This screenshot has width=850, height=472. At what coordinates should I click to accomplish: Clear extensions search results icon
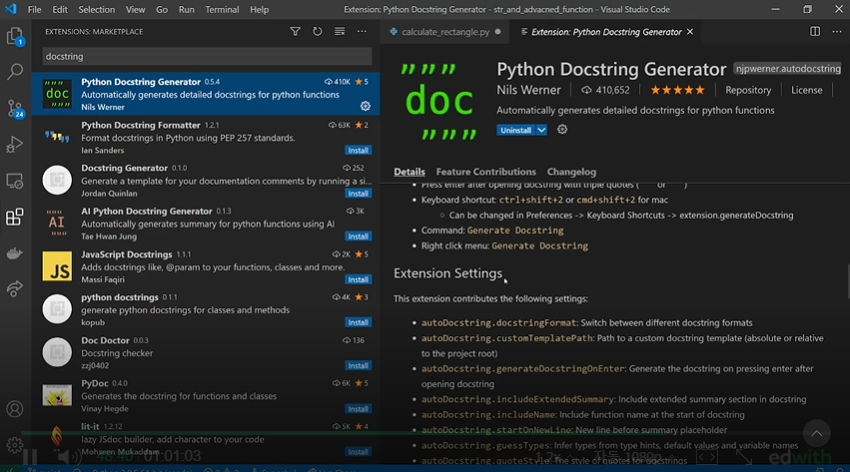click(339, 31)
